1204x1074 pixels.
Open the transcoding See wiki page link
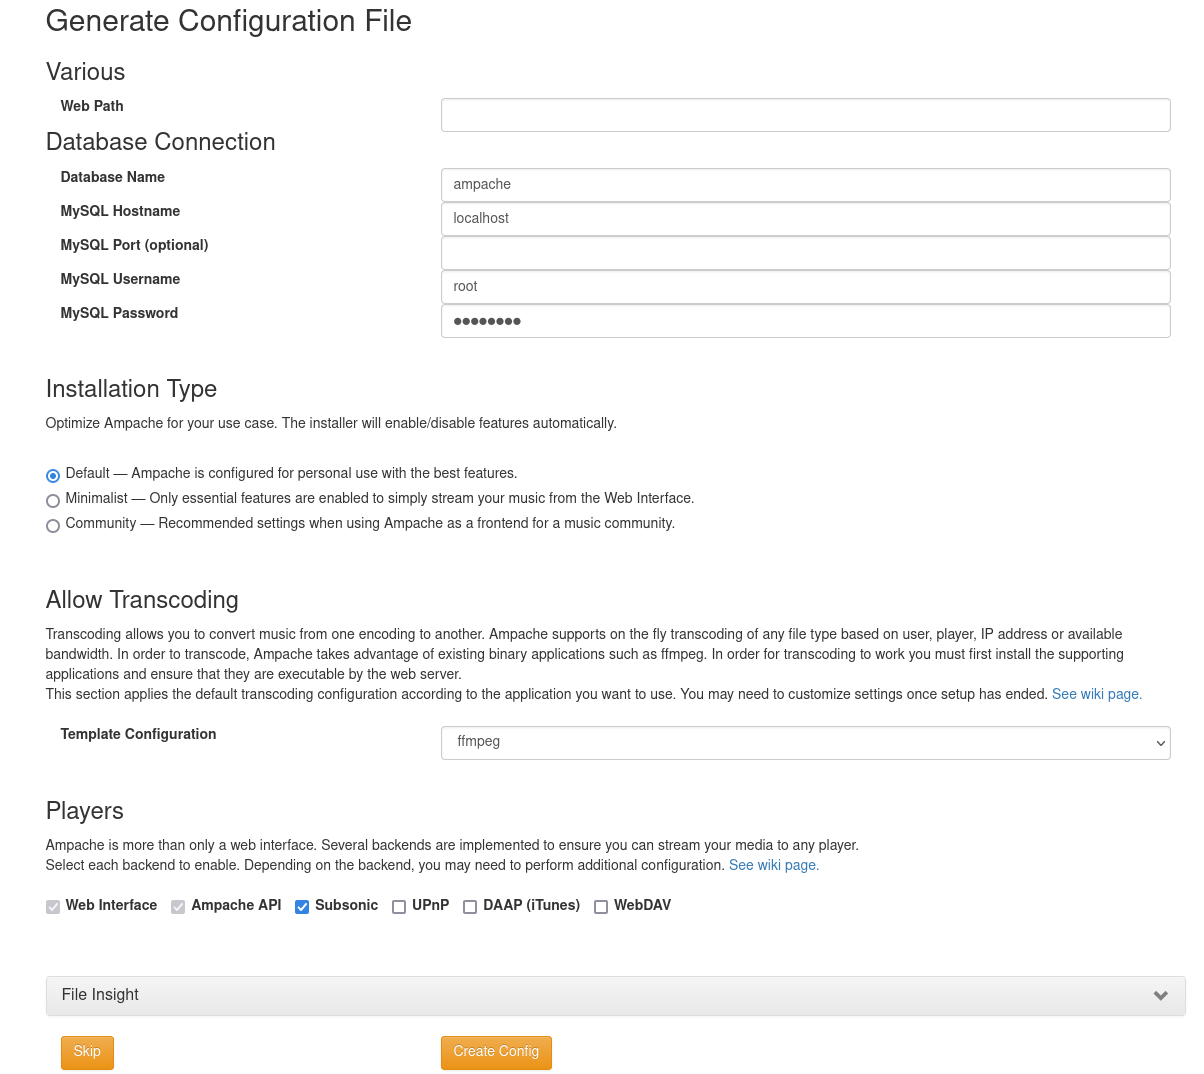coord(1096,694)
